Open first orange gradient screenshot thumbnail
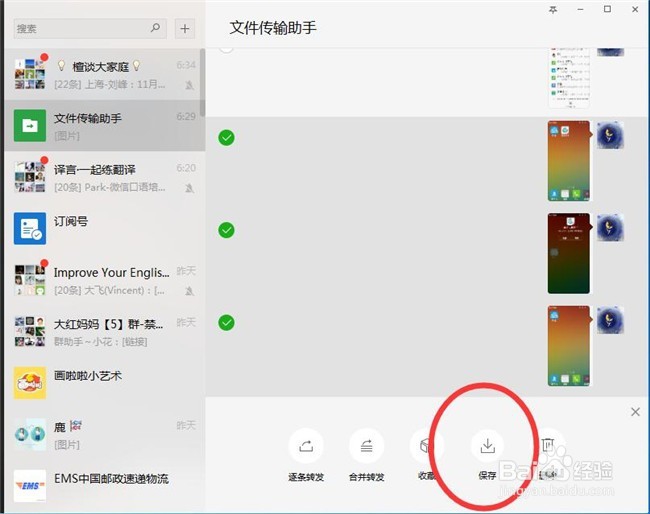 (x=569, y=161)
